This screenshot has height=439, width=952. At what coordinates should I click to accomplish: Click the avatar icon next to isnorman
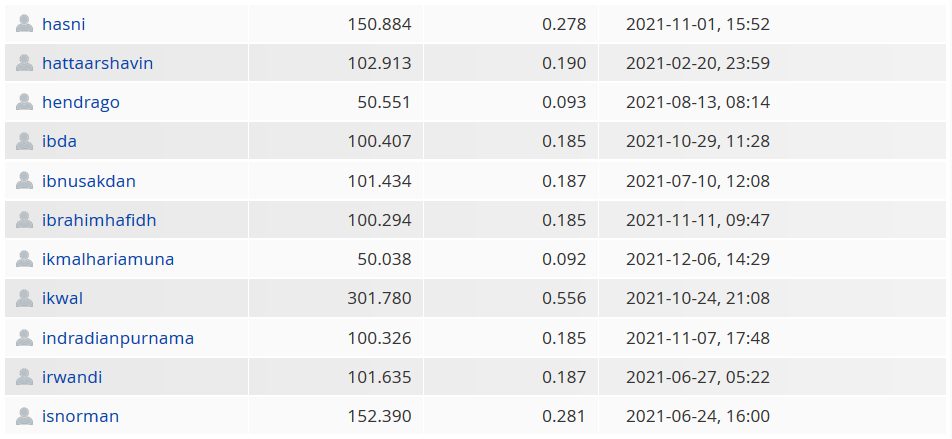coord(24,416)
